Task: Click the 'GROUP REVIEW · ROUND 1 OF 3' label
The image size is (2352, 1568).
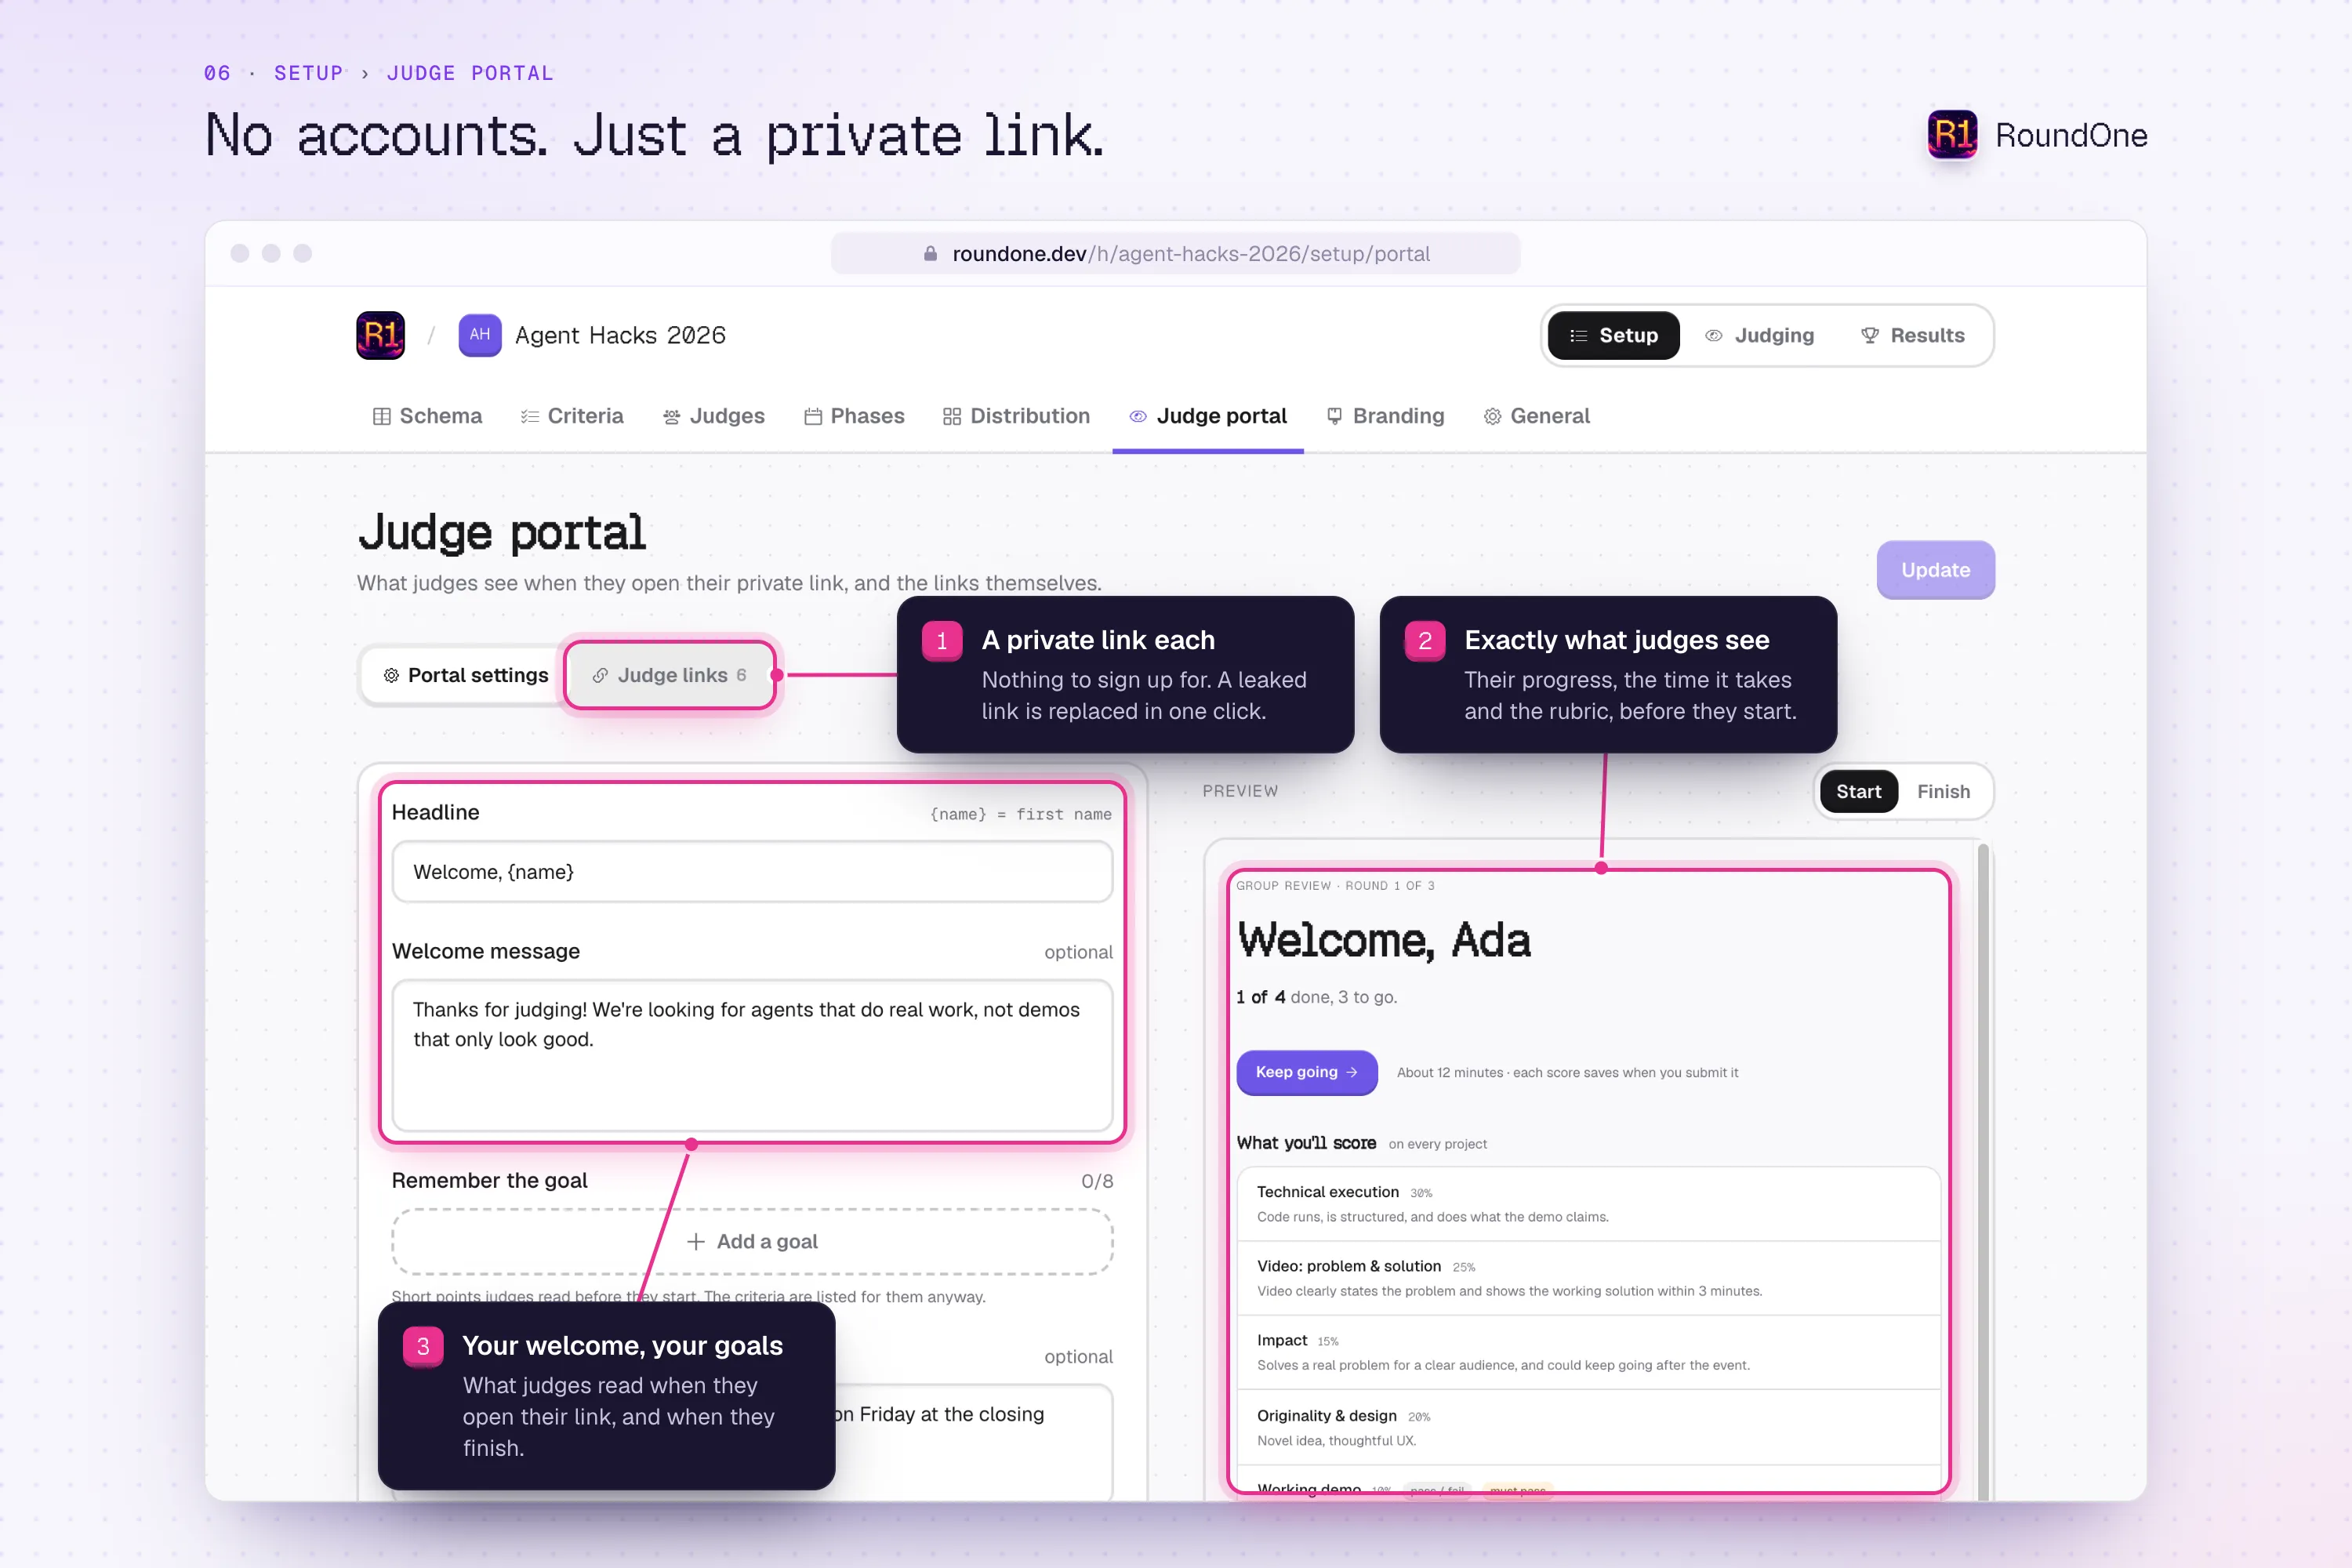Action: click(1335, 886)
